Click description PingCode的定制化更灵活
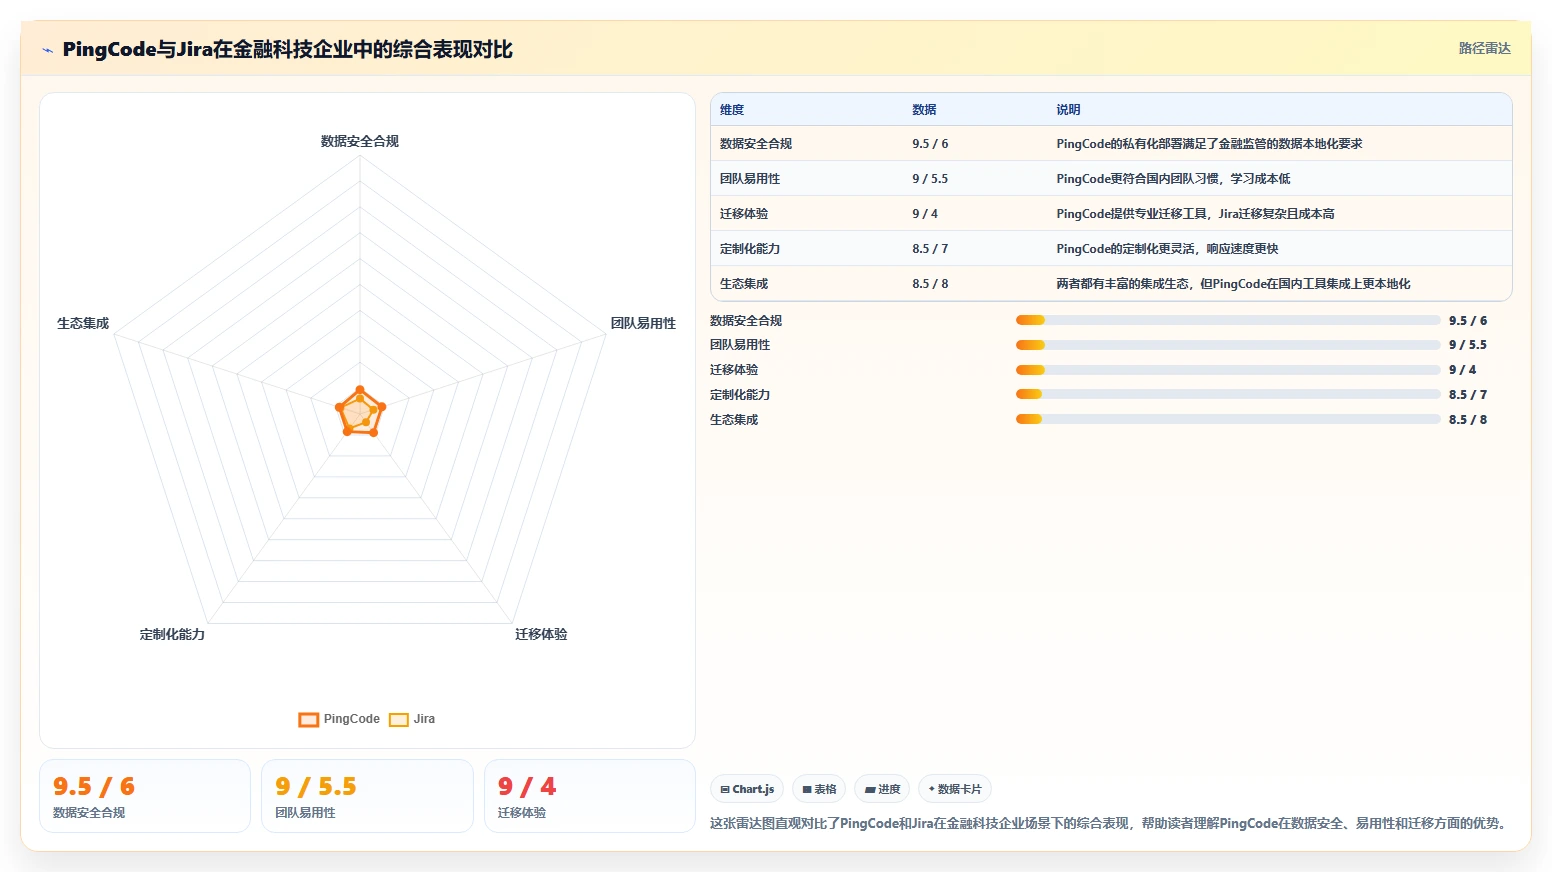The image size is (1552, 872). [1167, 249]
